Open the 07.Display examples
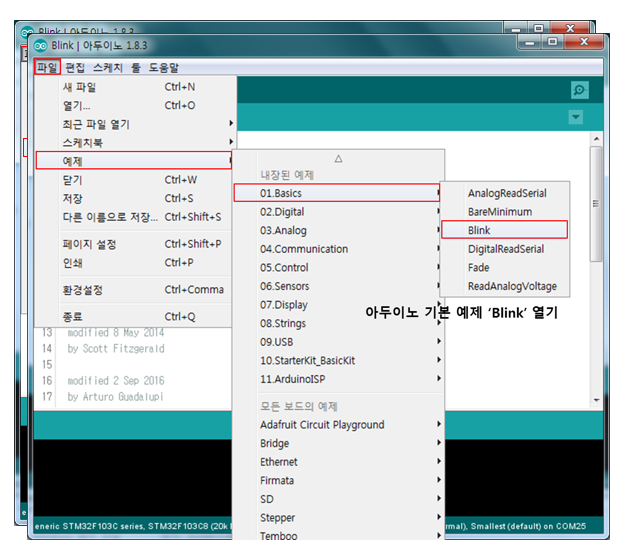The height and width of the screenshot is (546, 624). [338, 305]
